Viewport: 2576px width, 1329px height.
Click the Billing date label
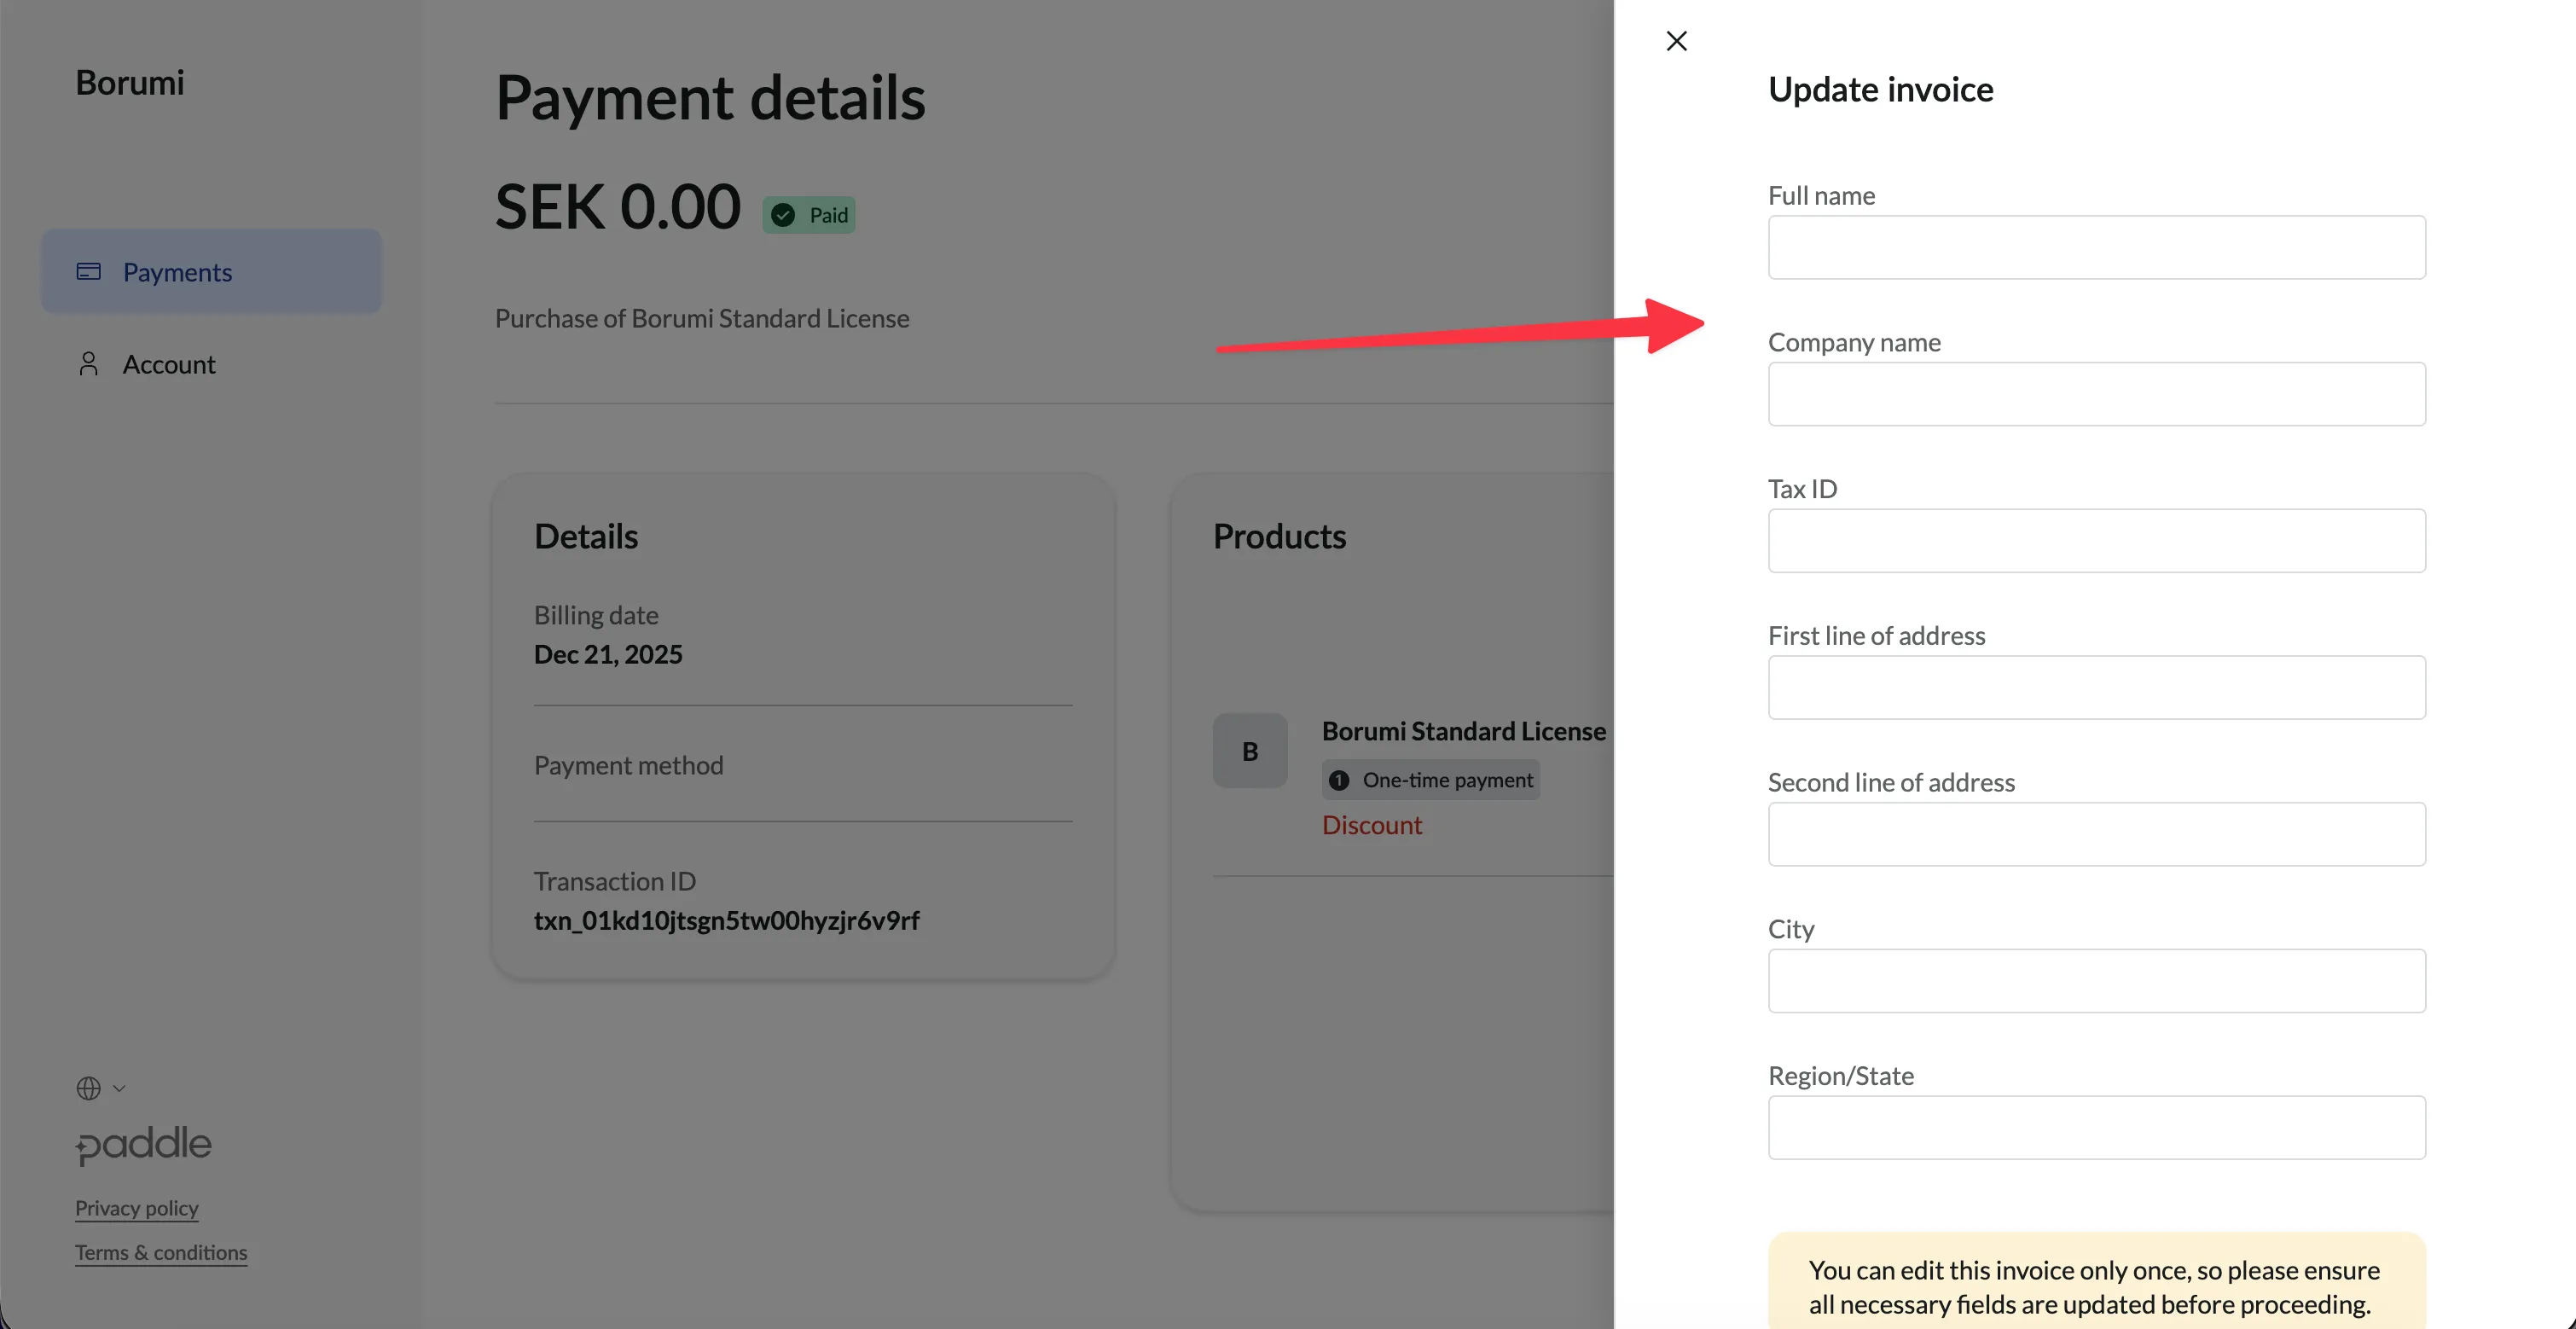point(596,615)
